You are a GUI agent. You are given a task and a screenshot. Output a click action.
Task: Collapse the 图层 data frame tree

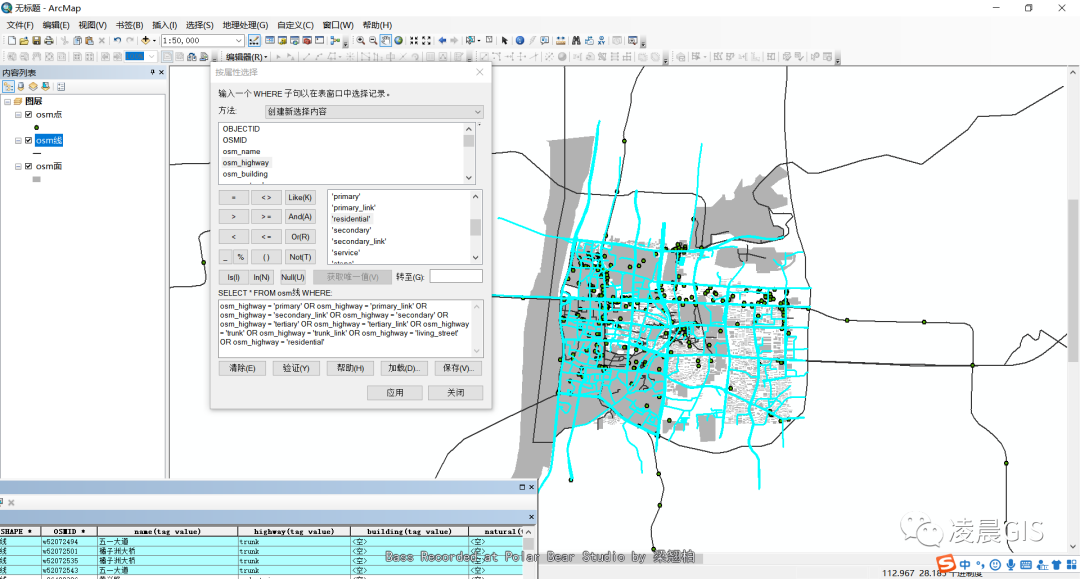point(7,101)
